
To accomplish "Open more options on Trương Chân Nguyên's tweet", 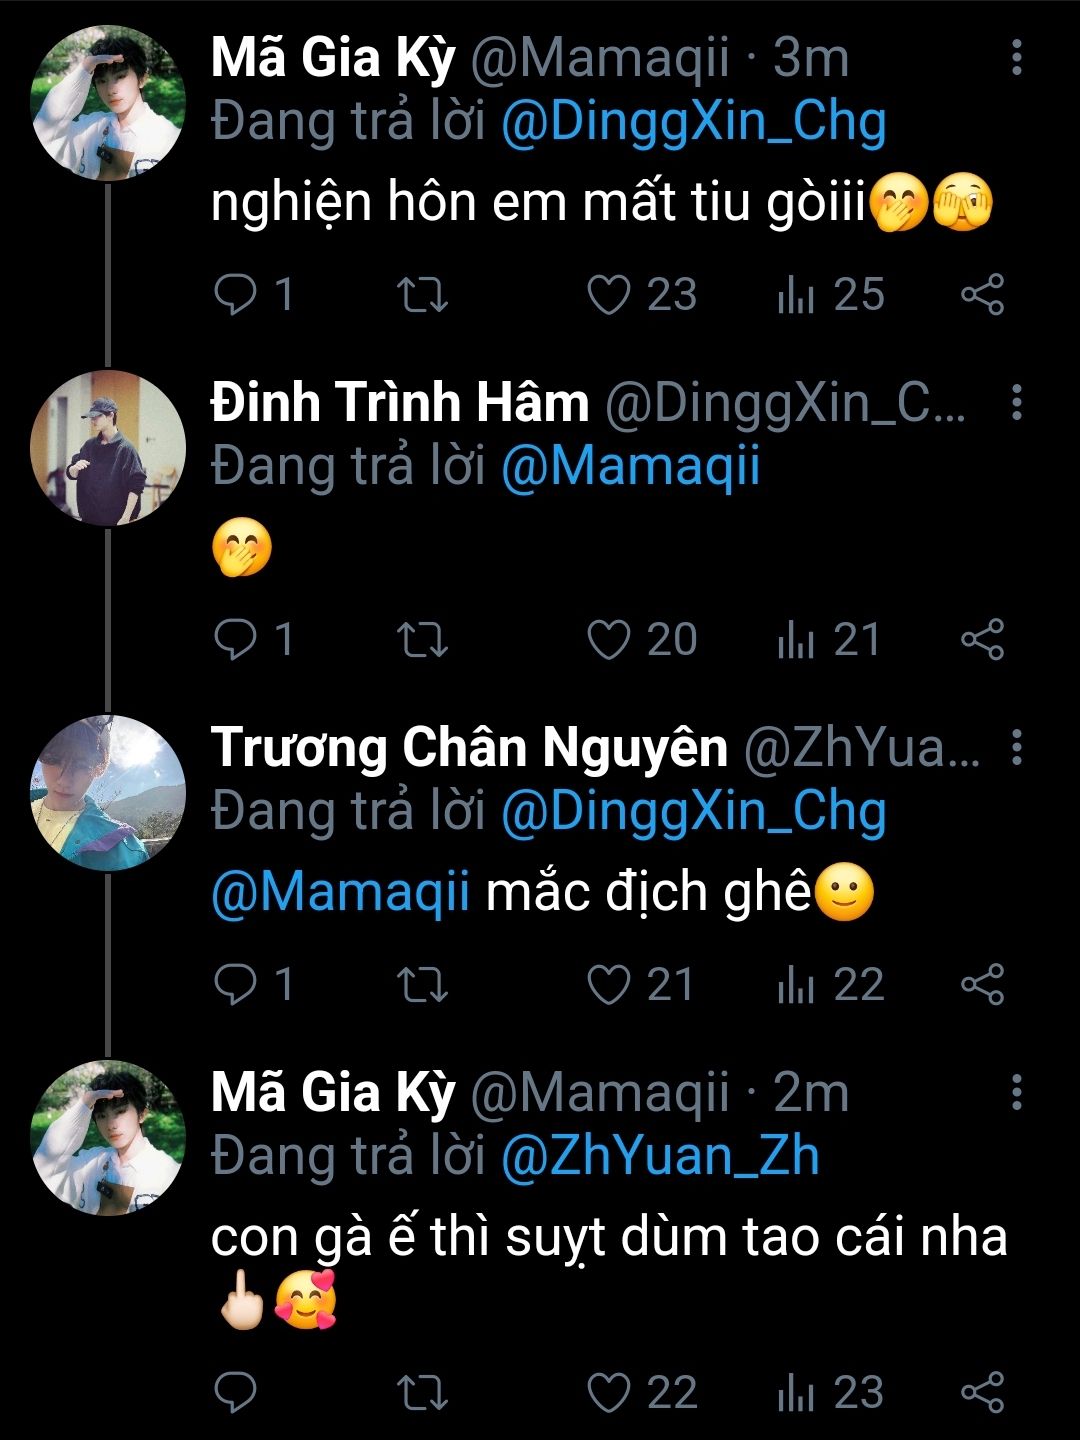I will click(1016, 747).
